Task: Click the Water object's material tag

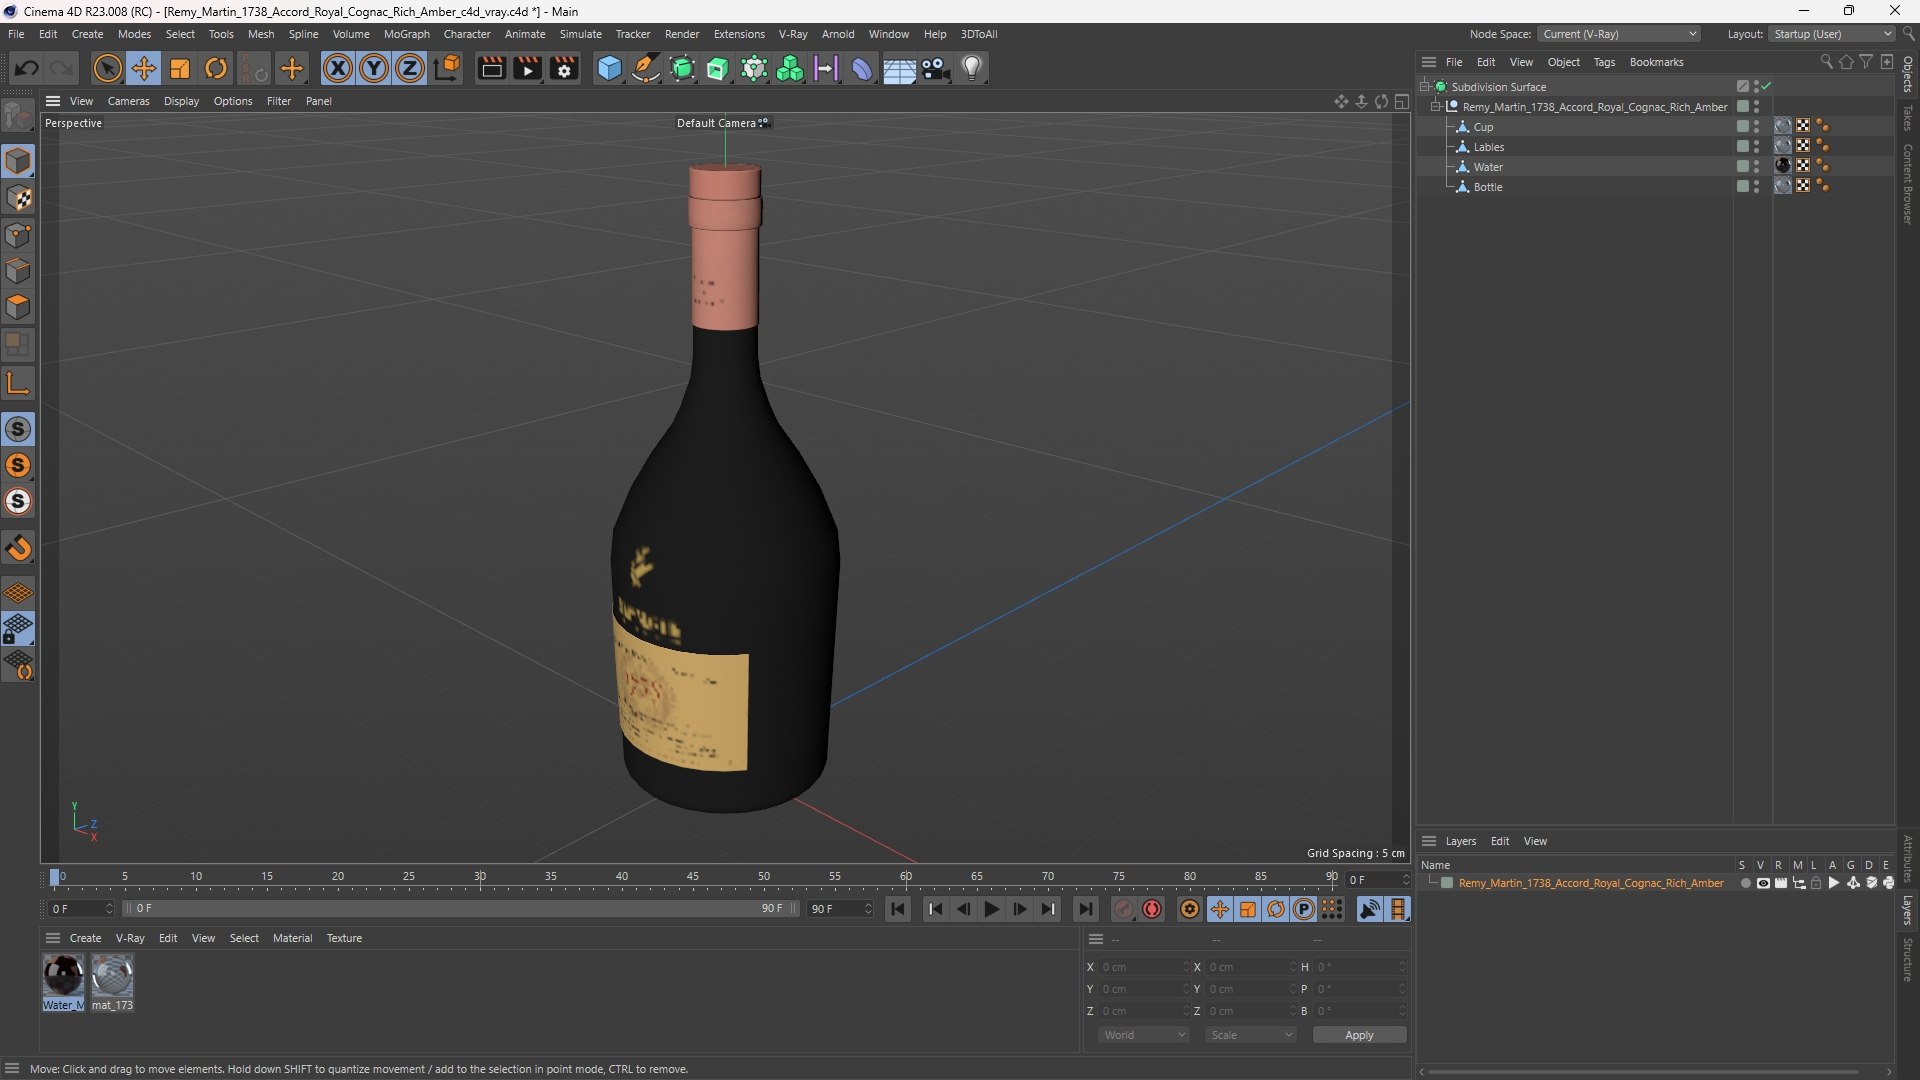Action: (1783, 166)
